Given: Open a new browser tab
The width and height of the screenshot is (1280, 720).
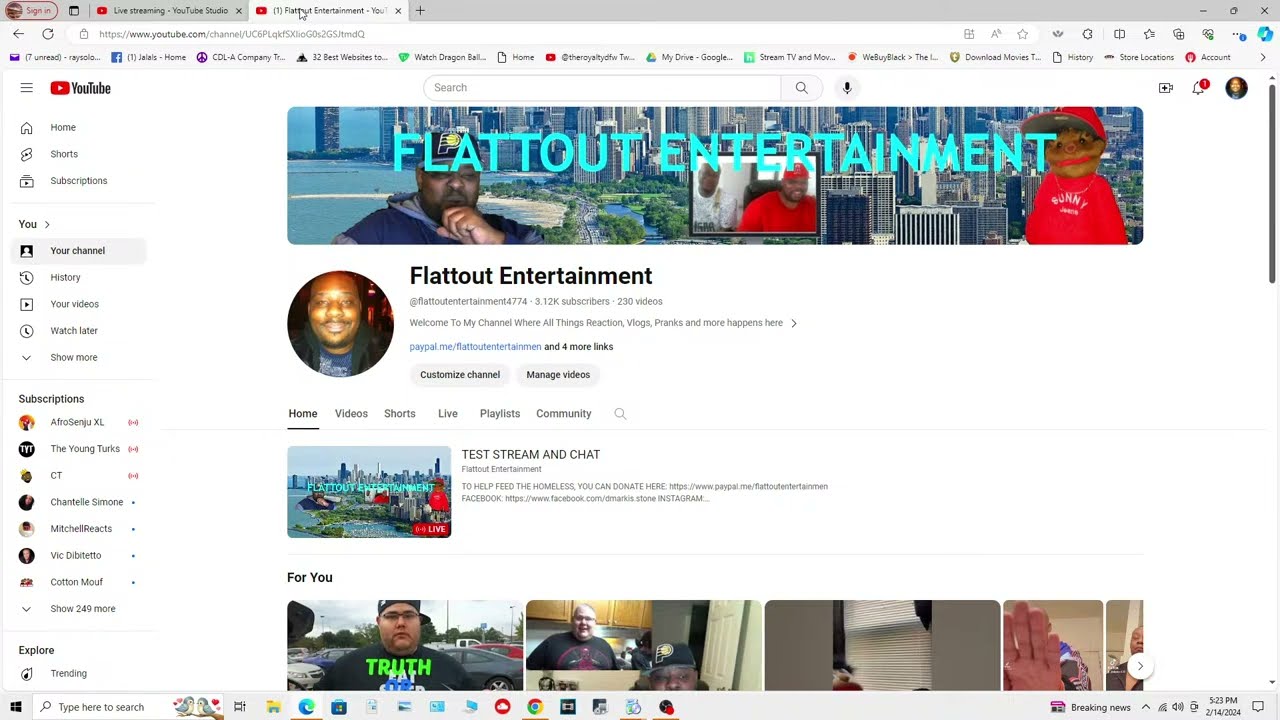Looking at the screenshot, I should (420, 10).
